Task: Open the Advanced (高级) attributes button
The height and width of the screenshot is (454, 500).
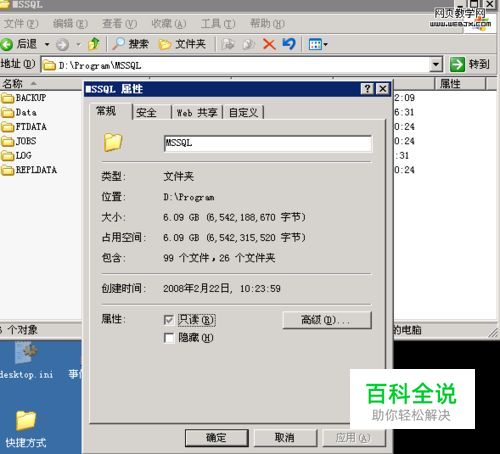Action: [x=327, y=320]
